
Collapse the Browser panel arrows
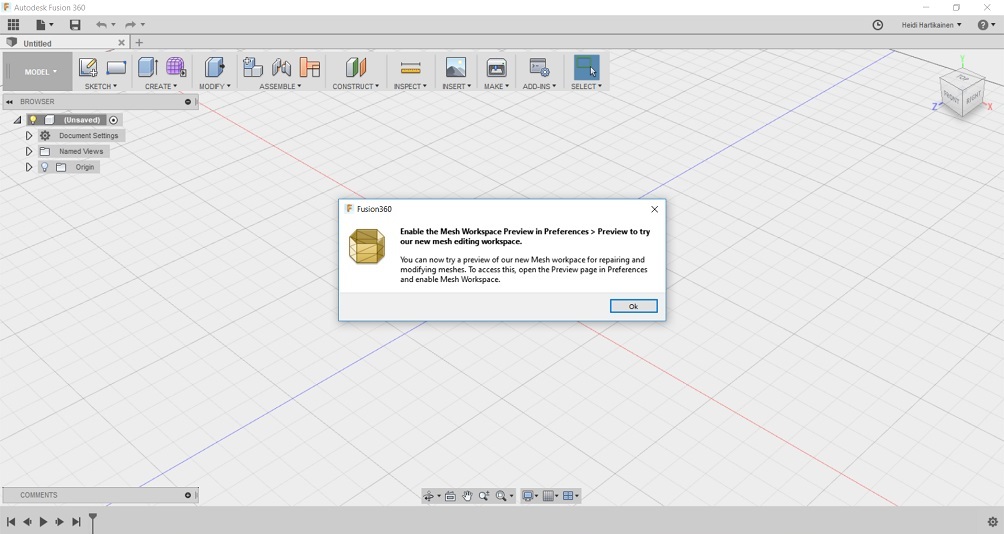coord(10,101)
